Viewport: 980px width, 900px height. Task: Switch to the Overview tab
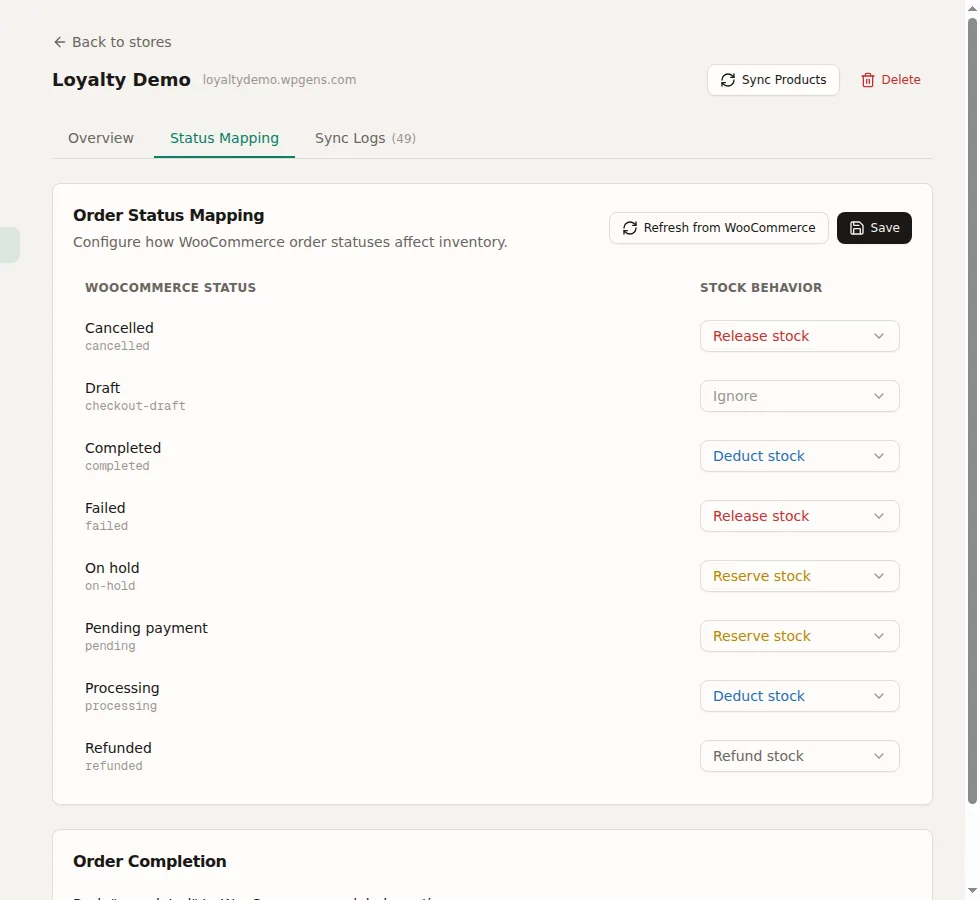(101, 138)
